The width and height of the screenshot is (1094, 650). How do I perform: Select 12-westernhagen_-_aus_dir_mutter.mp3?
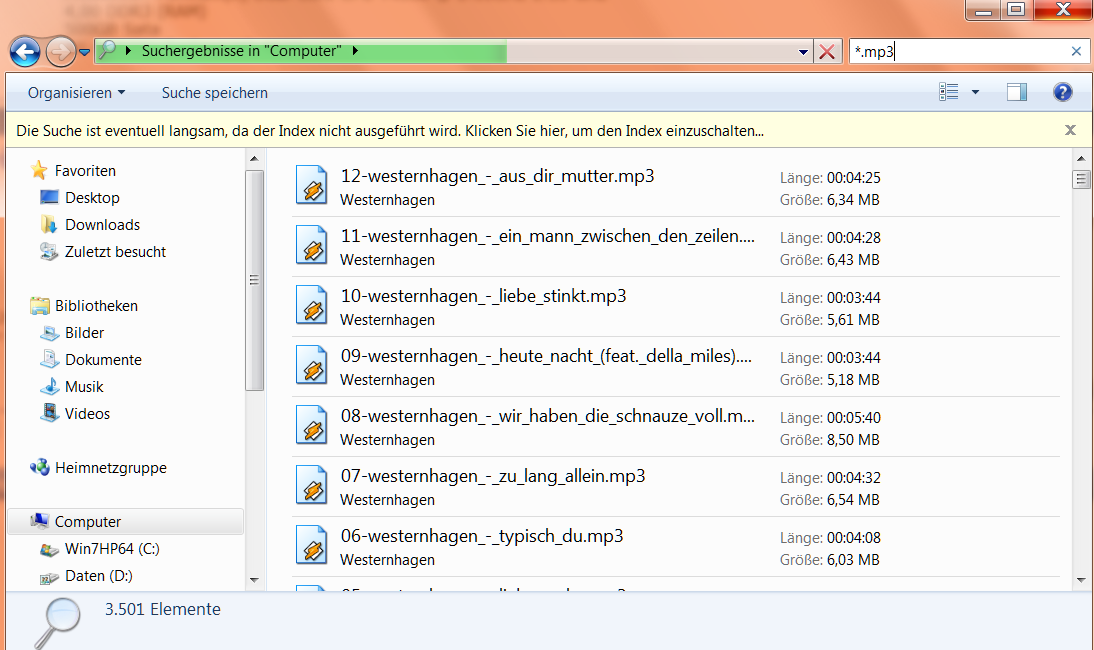(675, 188)
